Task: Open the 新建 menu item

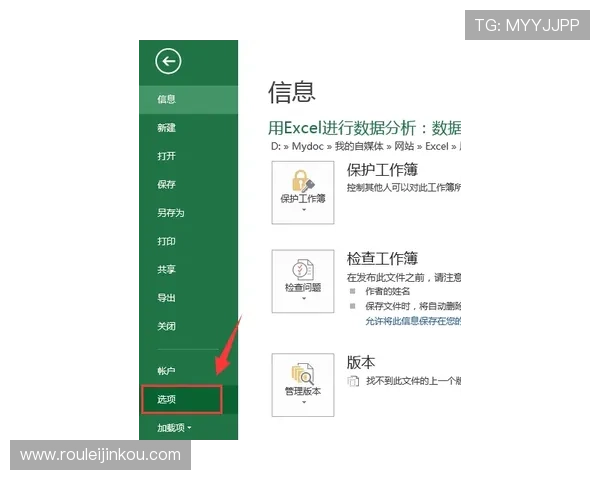Action: click(x=188, y=128)
